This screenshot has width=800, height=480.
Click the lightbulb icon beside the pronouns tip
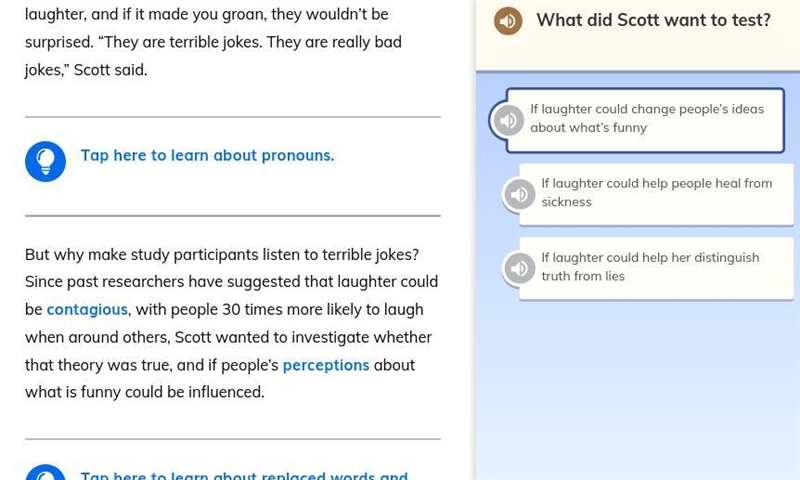tap(45, 161)
